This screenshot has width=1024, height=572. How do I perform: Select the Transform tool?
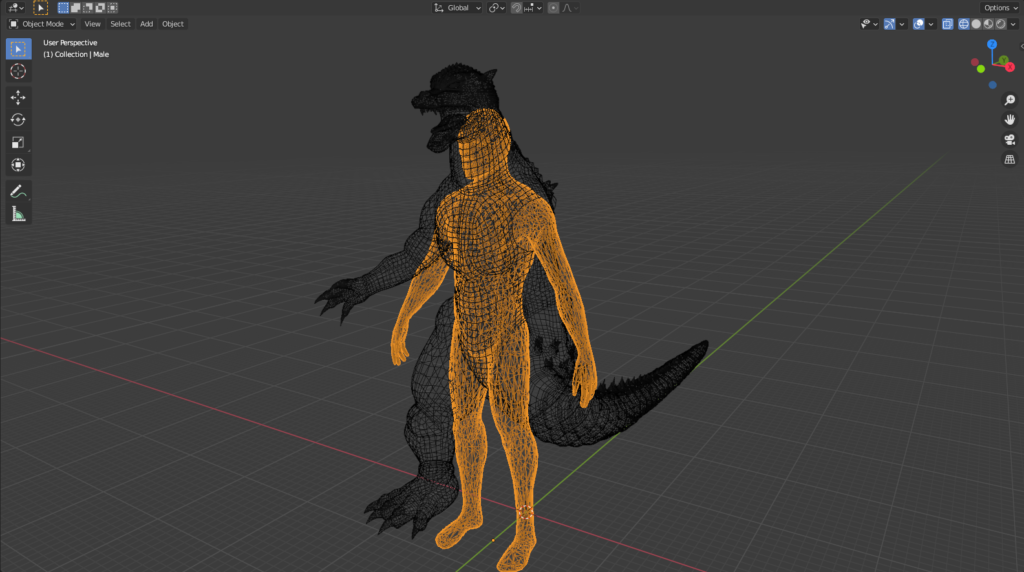[18, 164]
